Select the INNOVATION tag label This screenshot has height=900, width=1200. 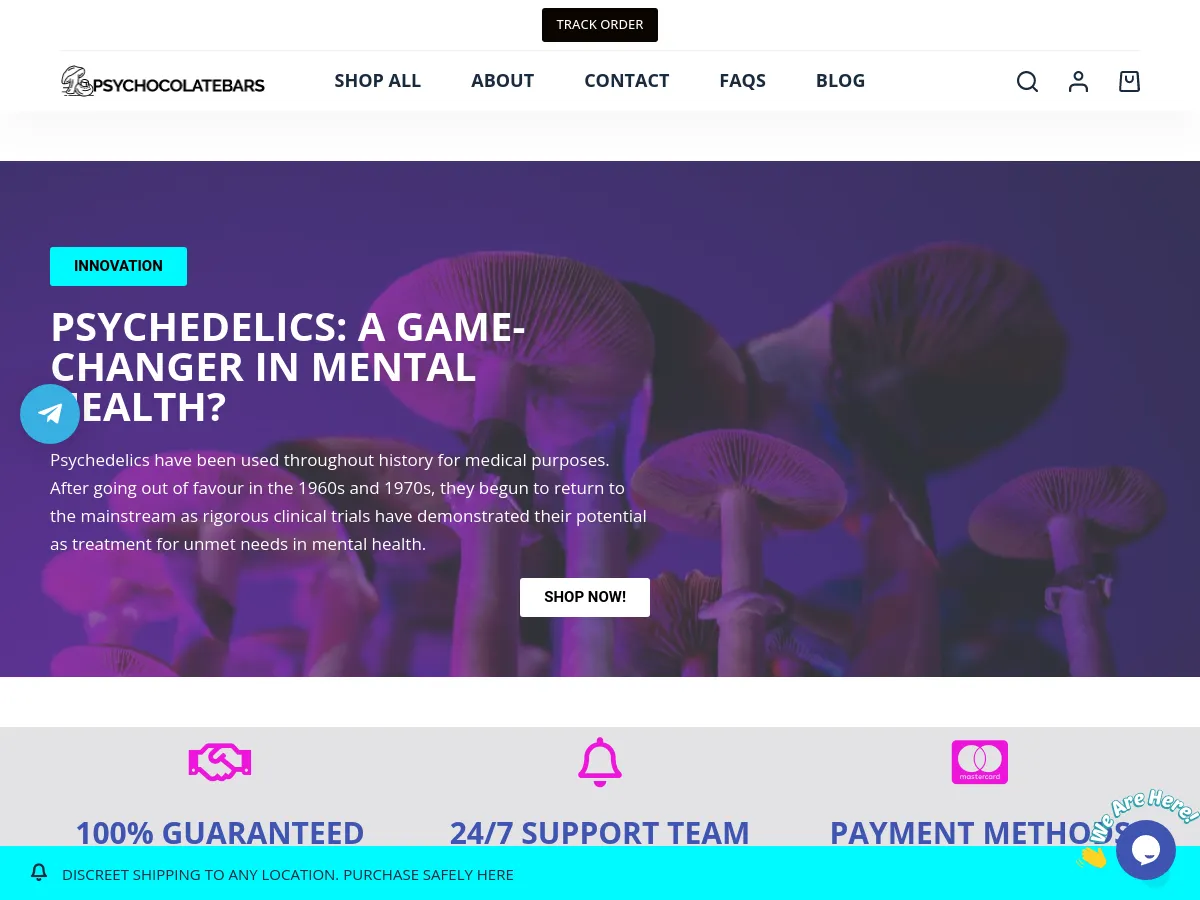[118, 266]
